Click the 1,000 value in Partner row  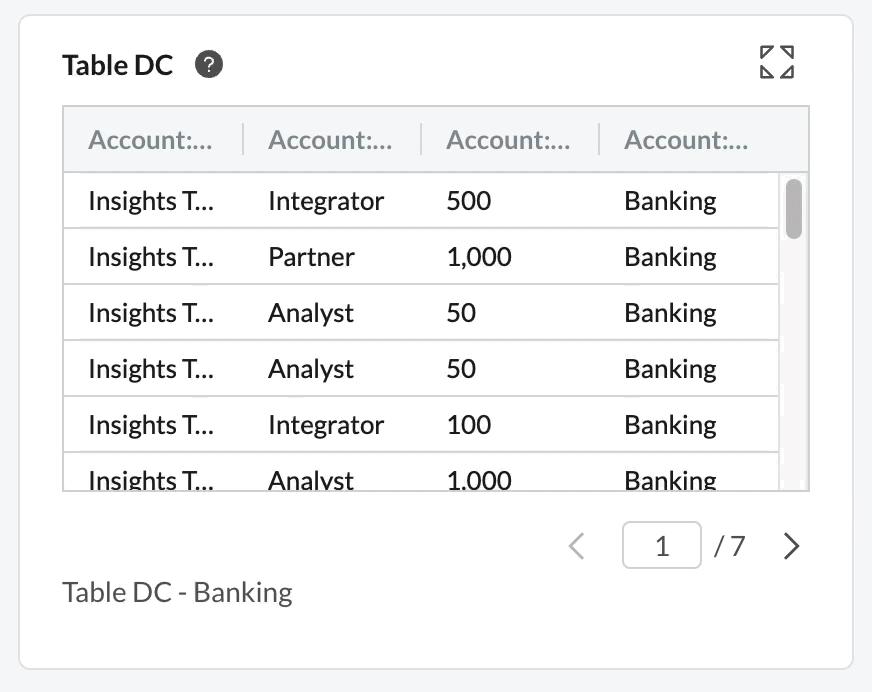pos(479,257)
